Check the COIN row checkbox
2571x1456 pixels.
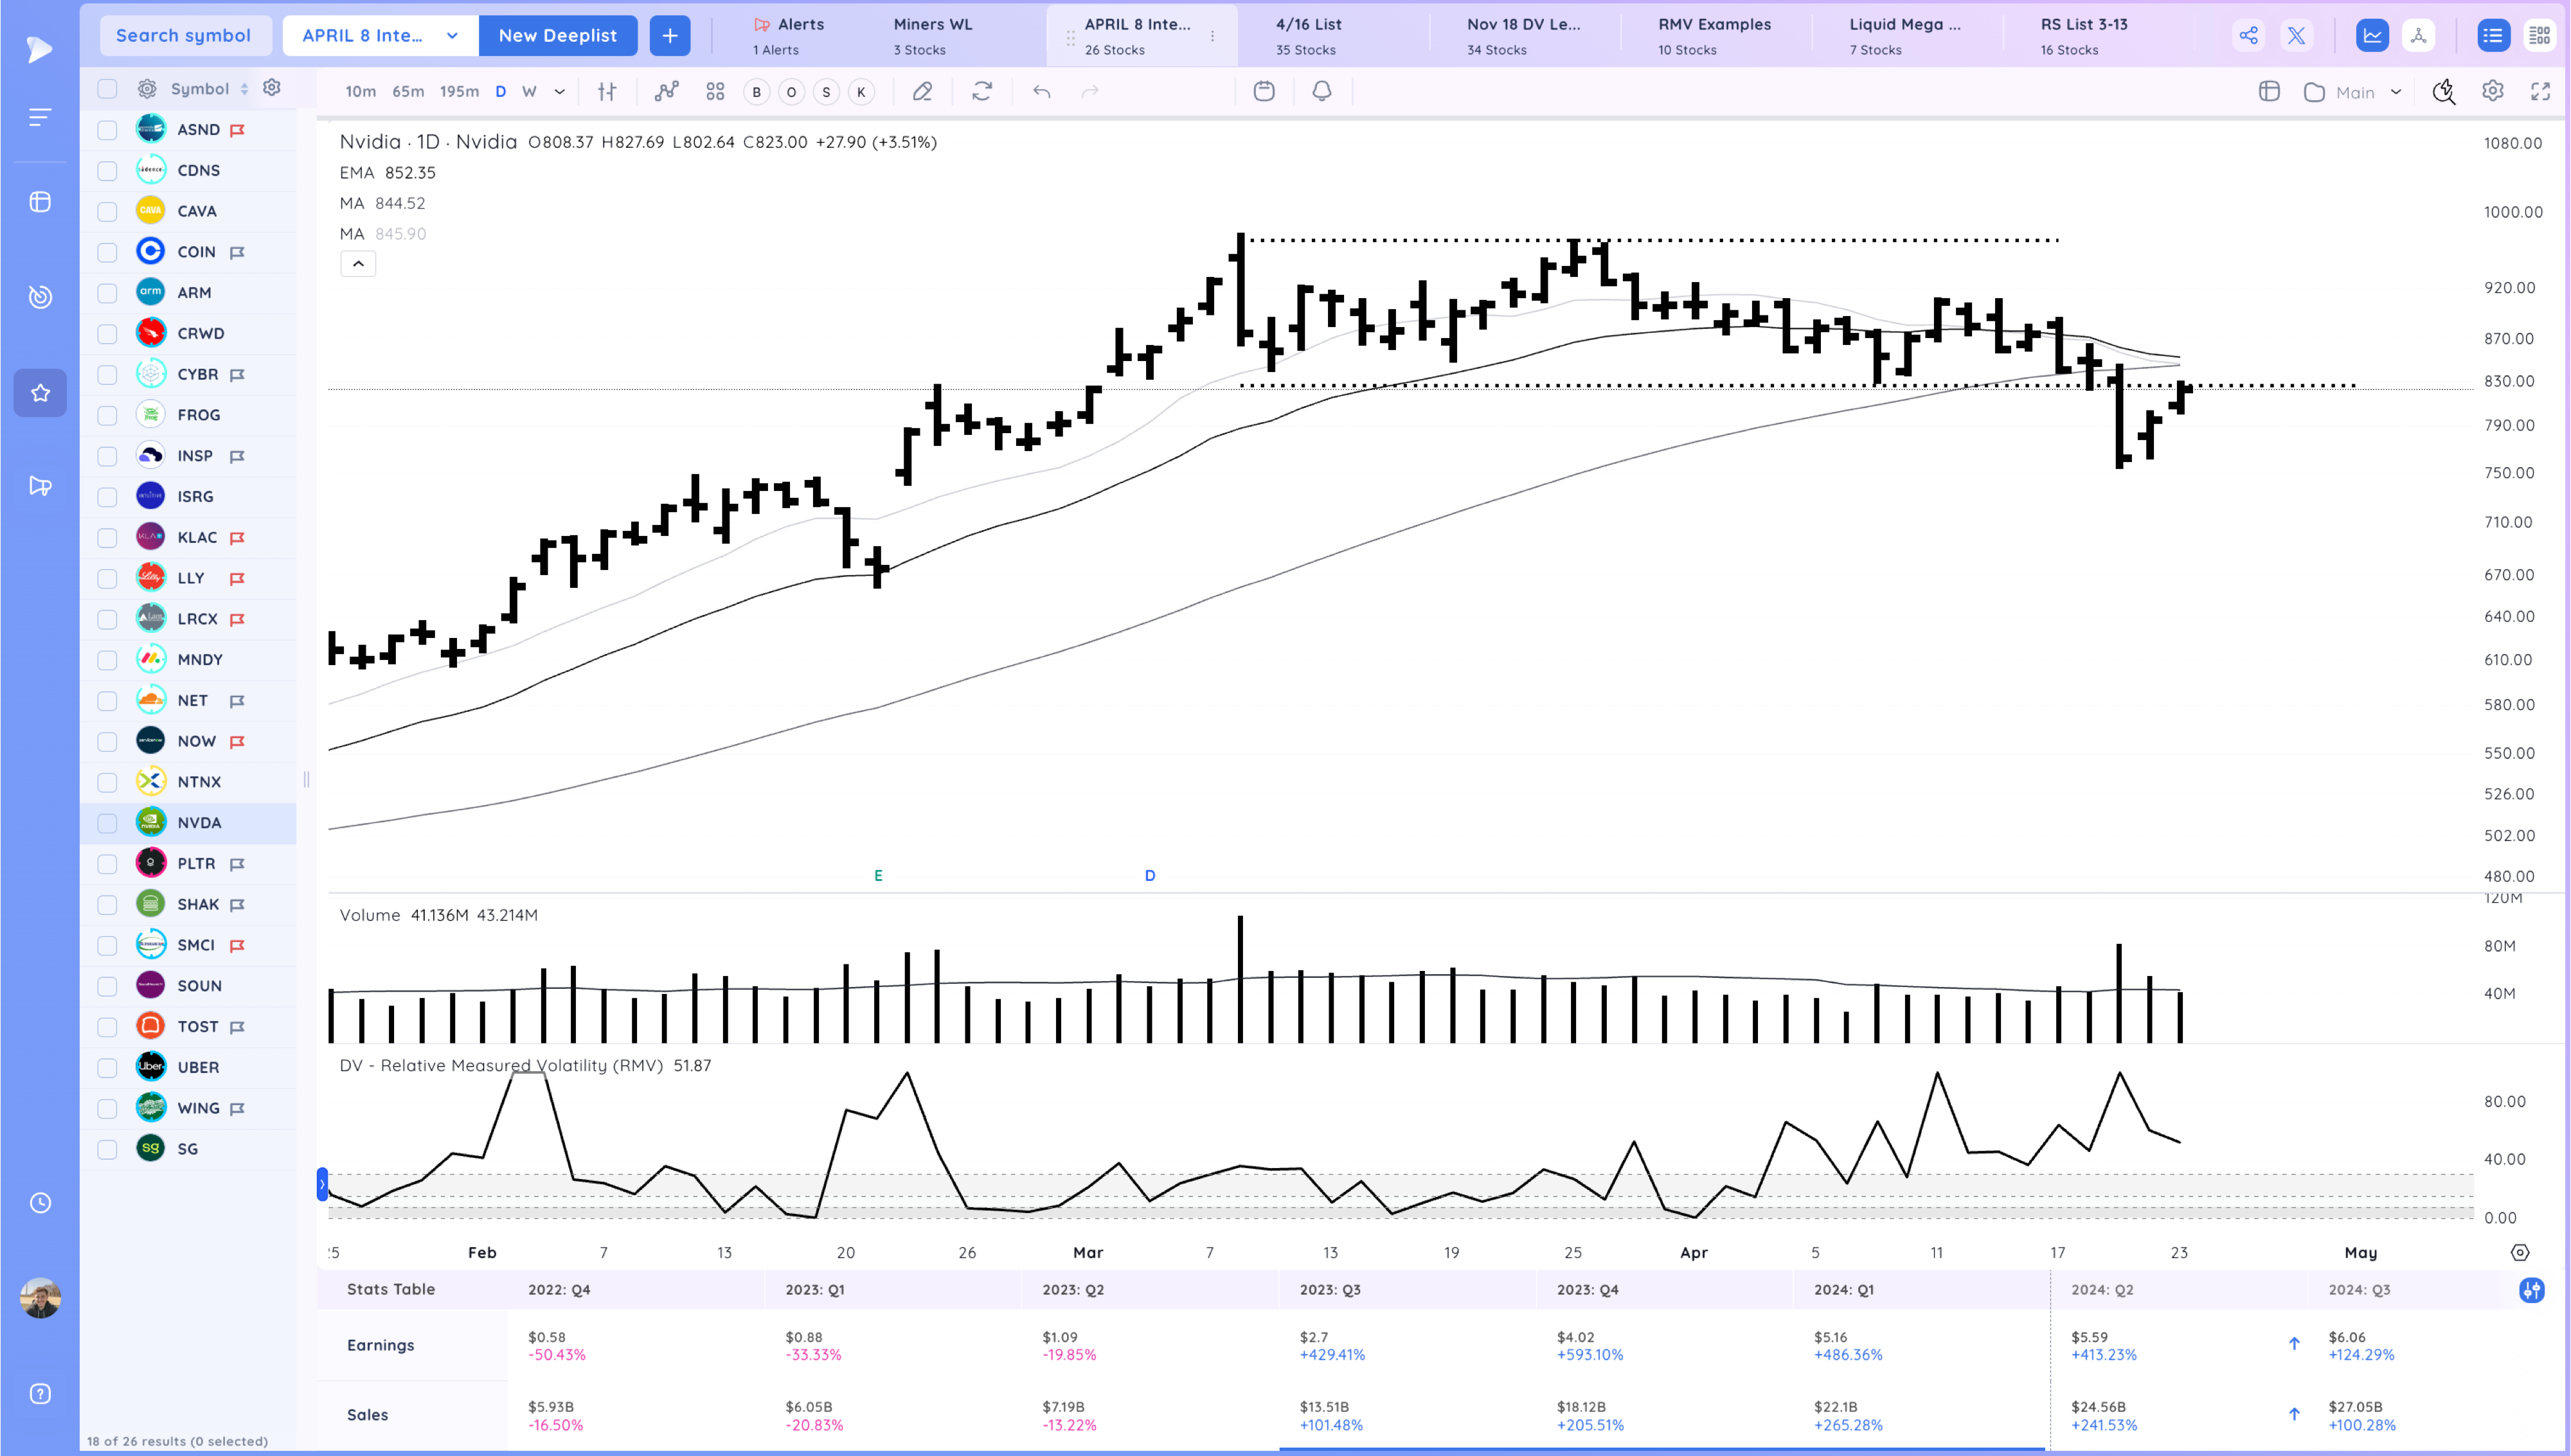coord(107,252)
